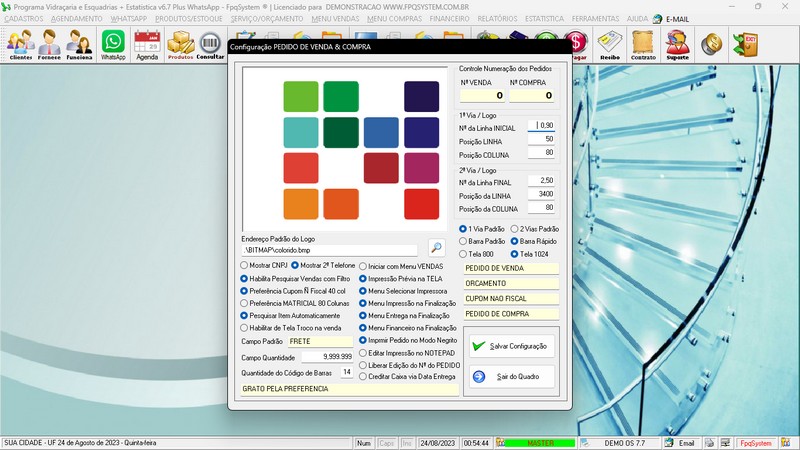Toggle Editar Impressão no NOTEPAD option

[x=363, y=353]
